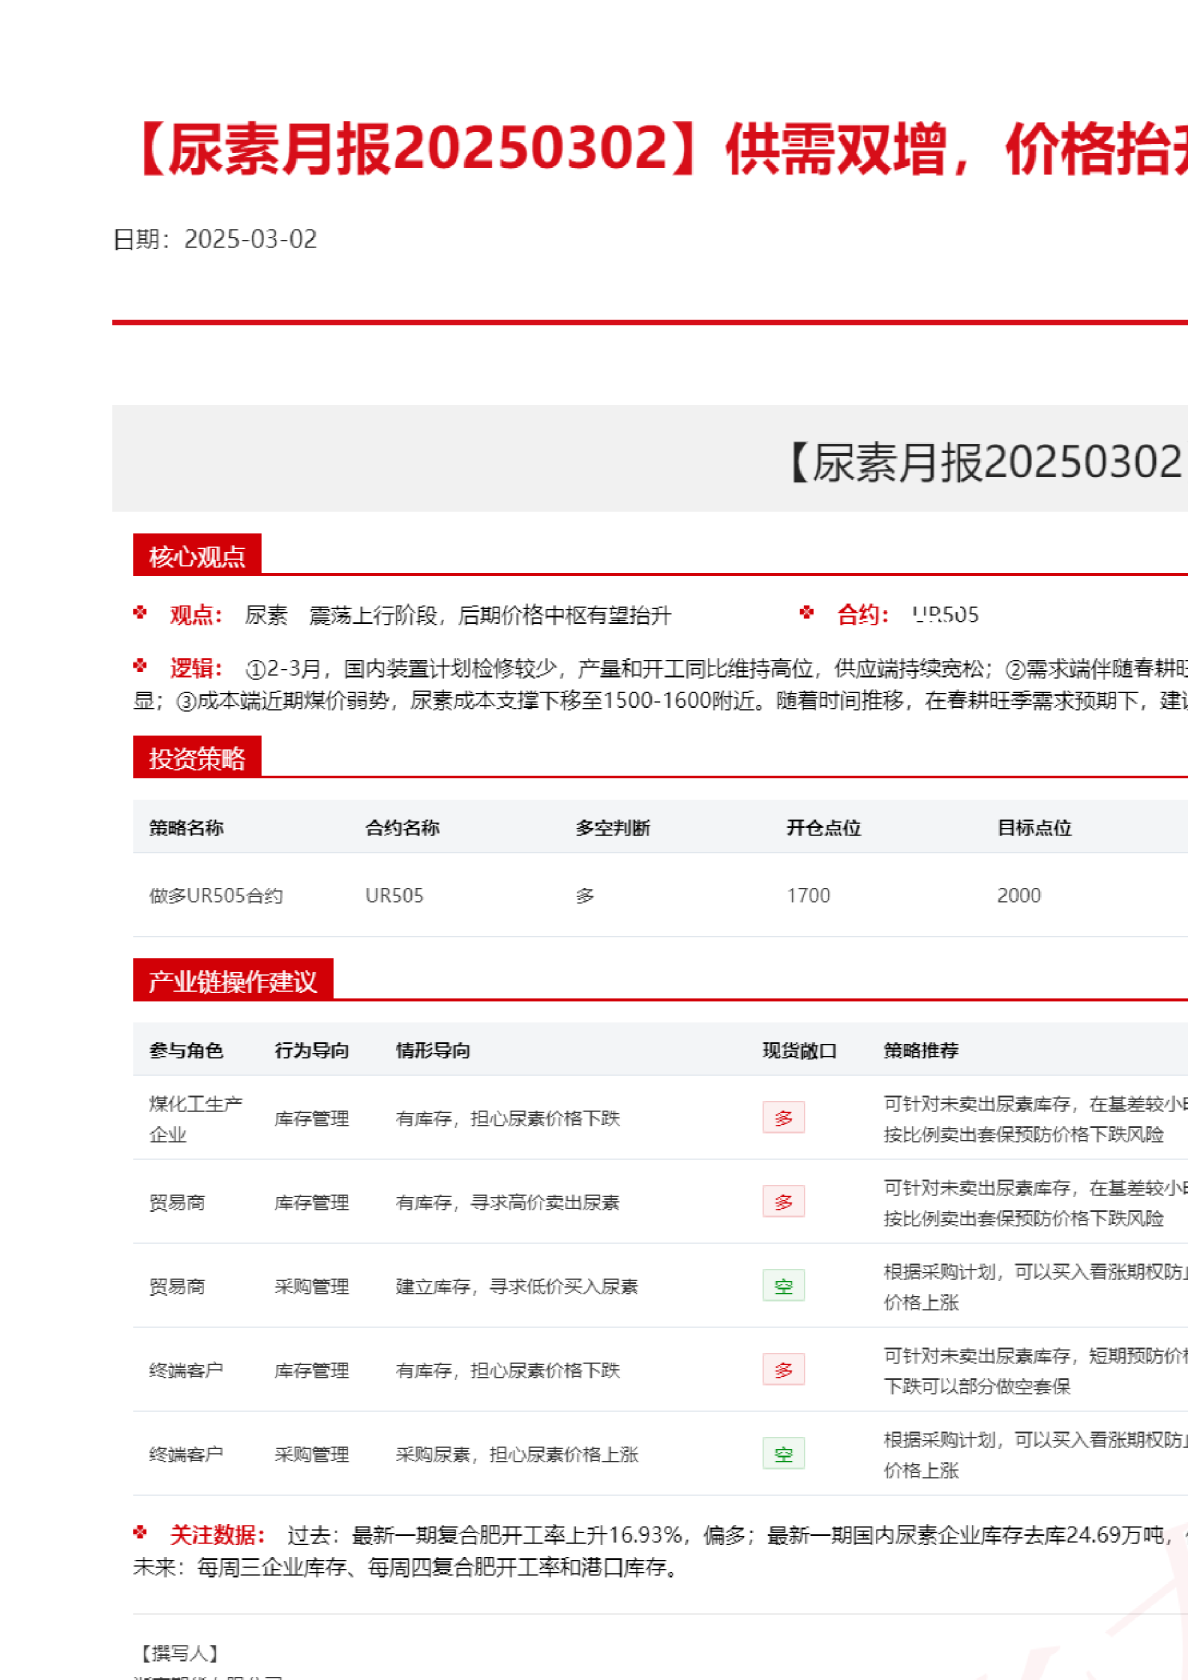Click 采购管理 in the 采购尿素 row

[312, 1454]
